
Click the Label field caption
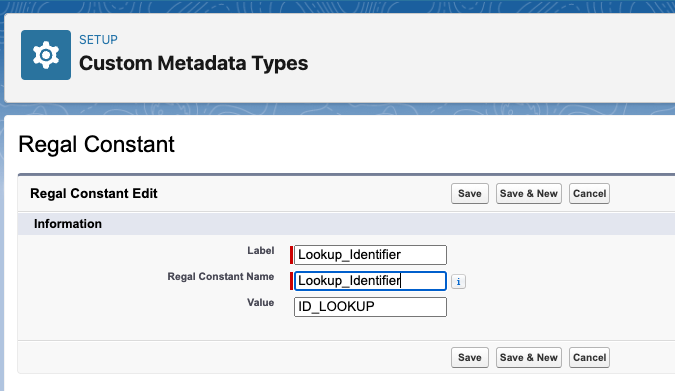(x=260, y=251)
